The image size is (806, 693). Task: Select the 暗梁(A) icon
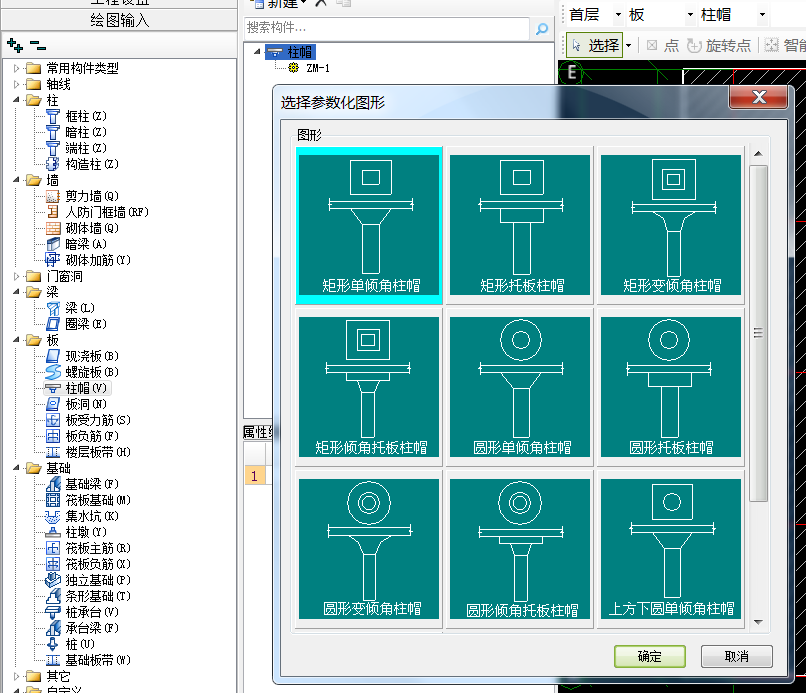pyautogui.click(x=53, y=244)
